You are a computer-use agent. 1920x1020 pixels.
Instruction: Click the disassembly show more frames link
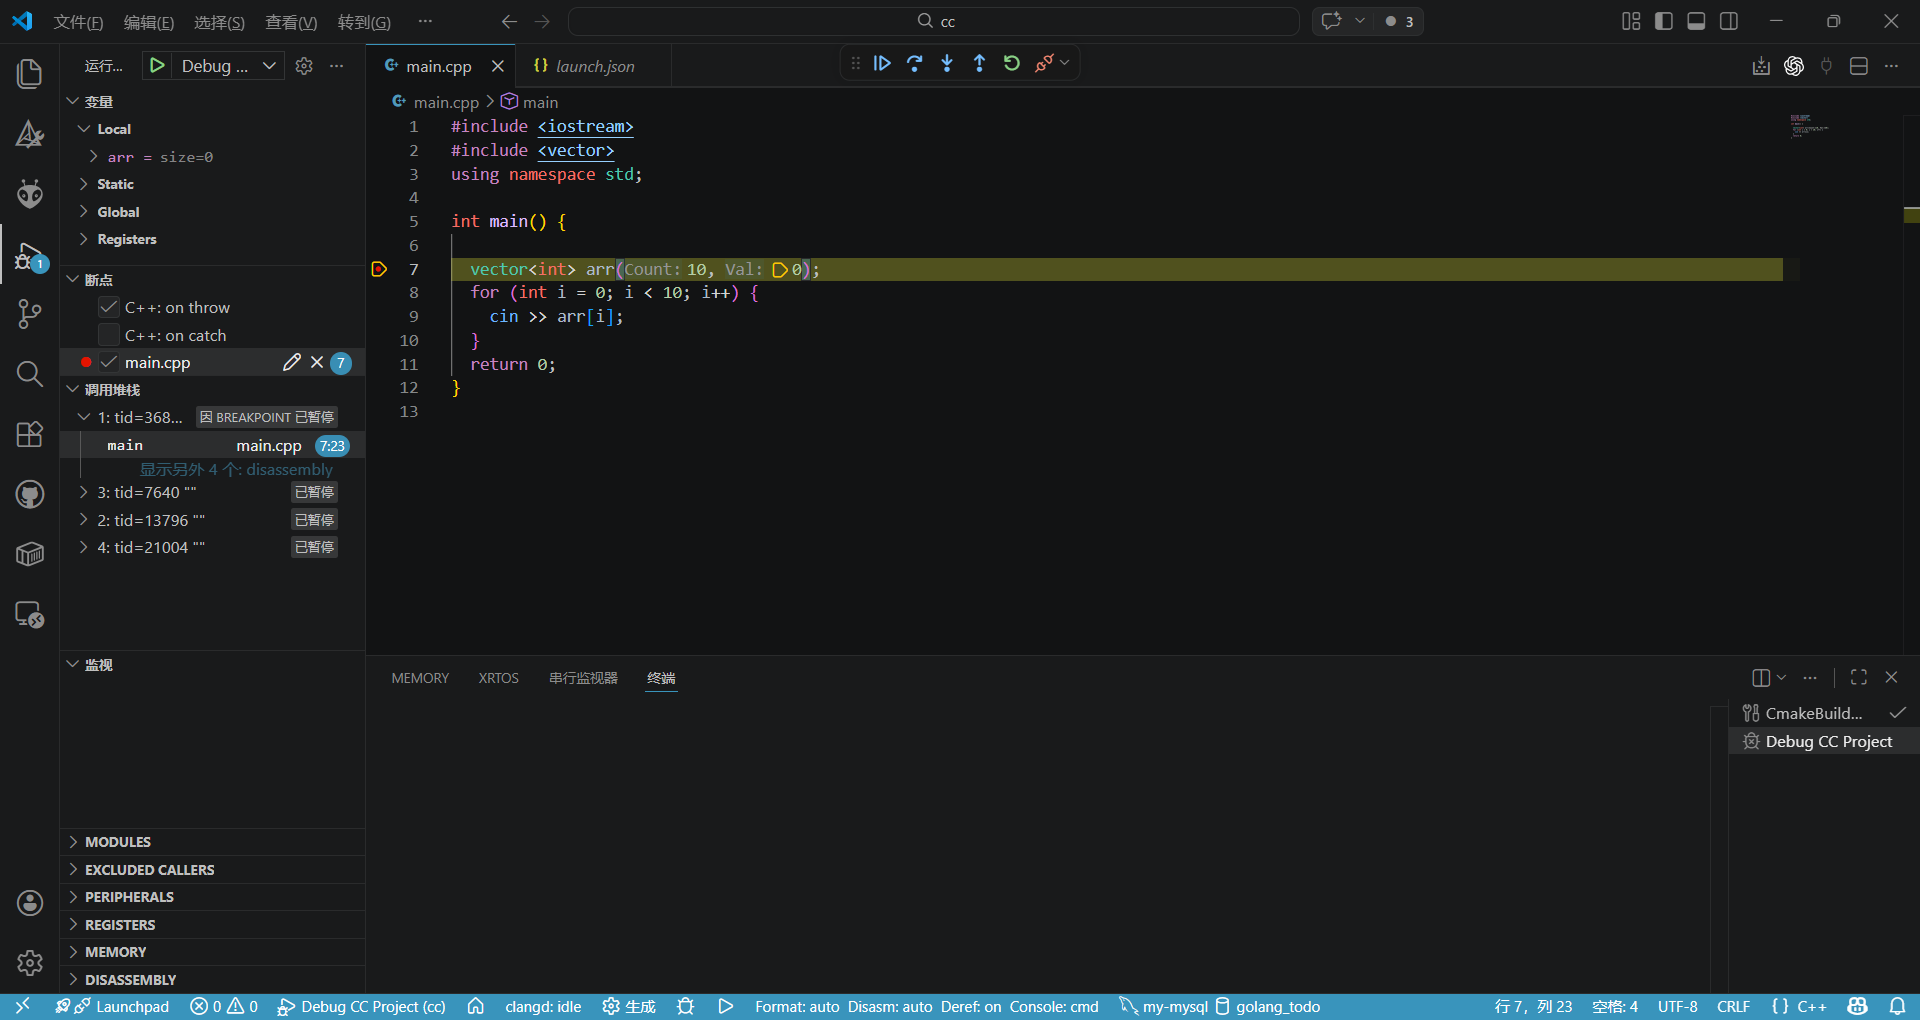pyautogui.click(x=236, y=470)
